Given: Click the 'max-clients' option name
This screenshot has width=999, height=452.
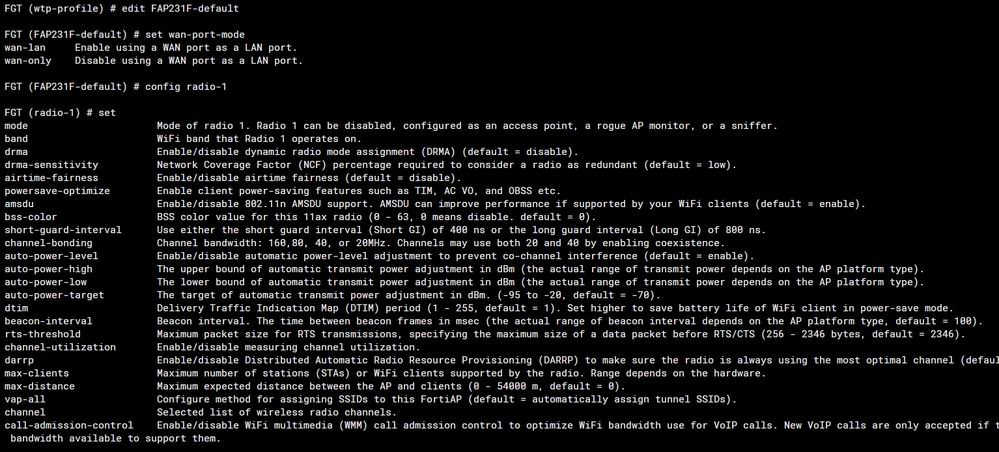Looking at the screenshot, I should [x=35, y=373].
